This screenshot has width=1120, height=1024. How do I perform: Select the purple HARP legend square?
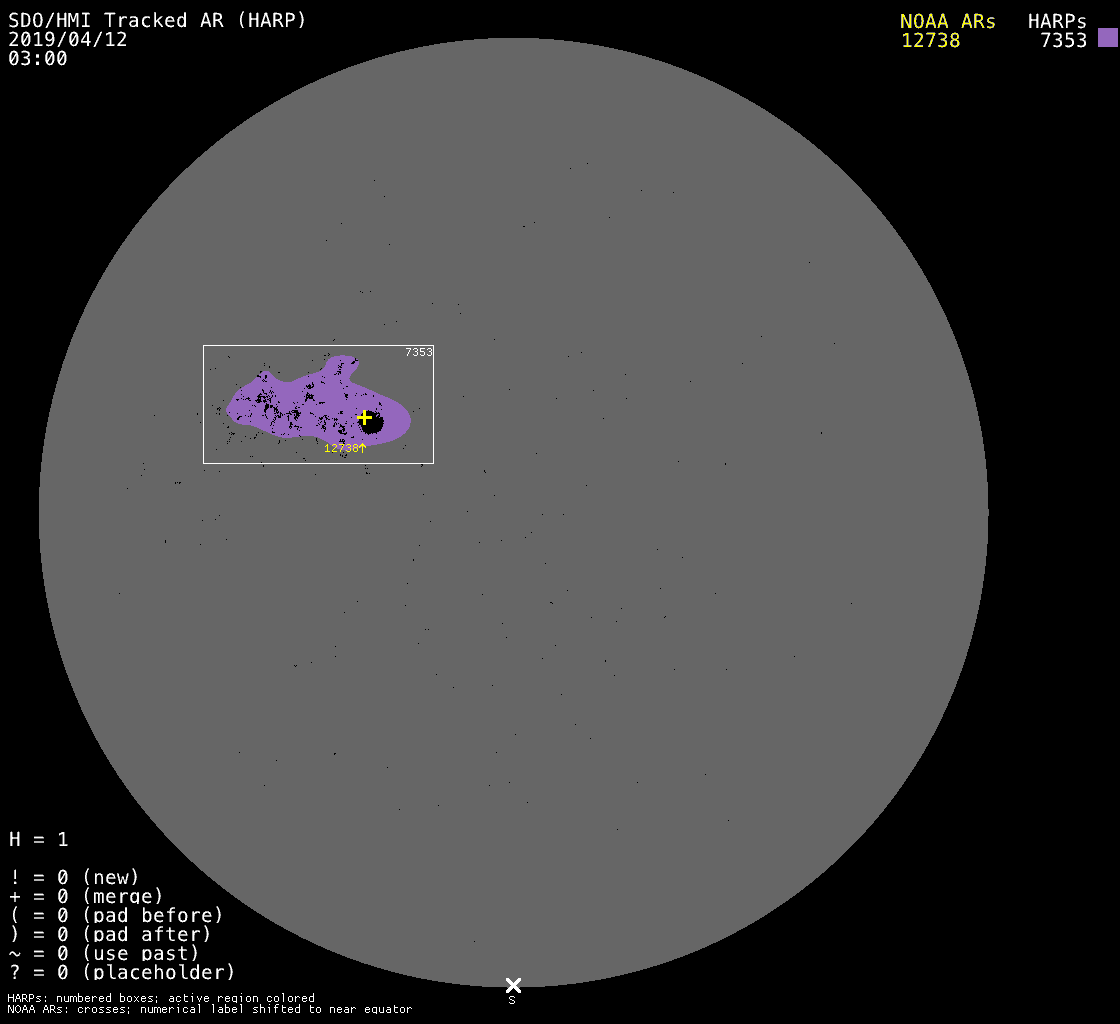[x=1107, y=38]
